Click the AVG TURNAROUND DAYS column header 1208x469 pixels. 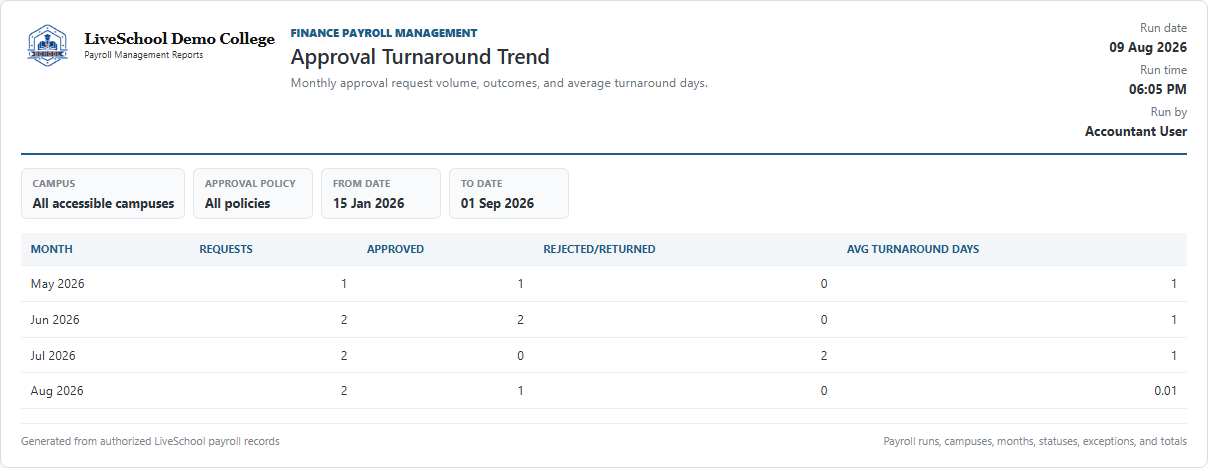(913, 249)
